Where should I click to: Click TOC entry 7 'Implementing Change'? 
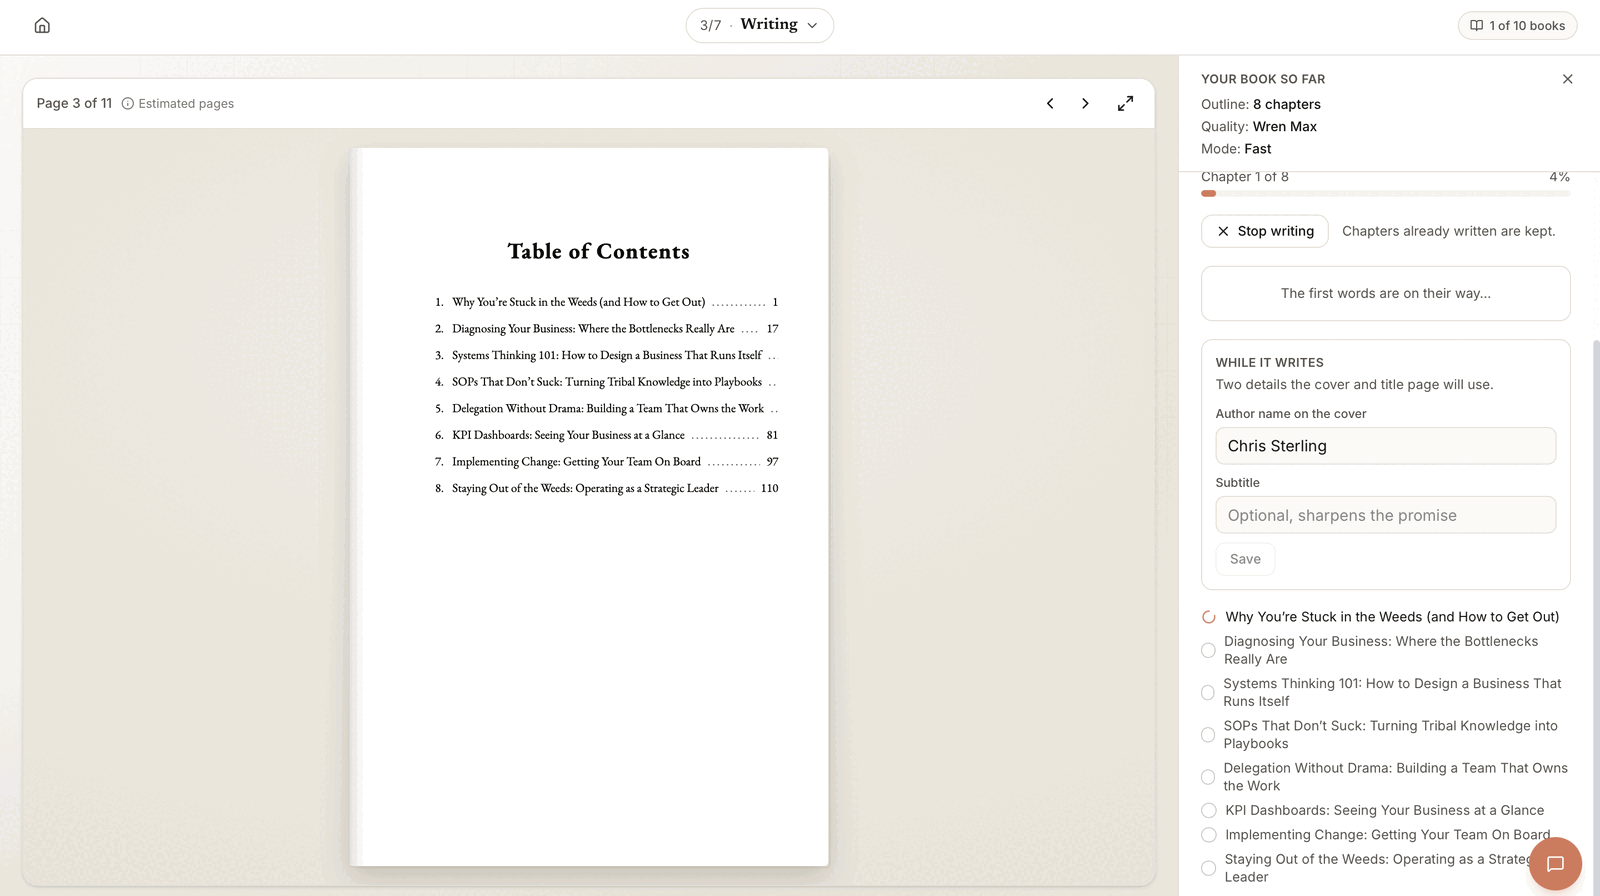pos(606,462)
